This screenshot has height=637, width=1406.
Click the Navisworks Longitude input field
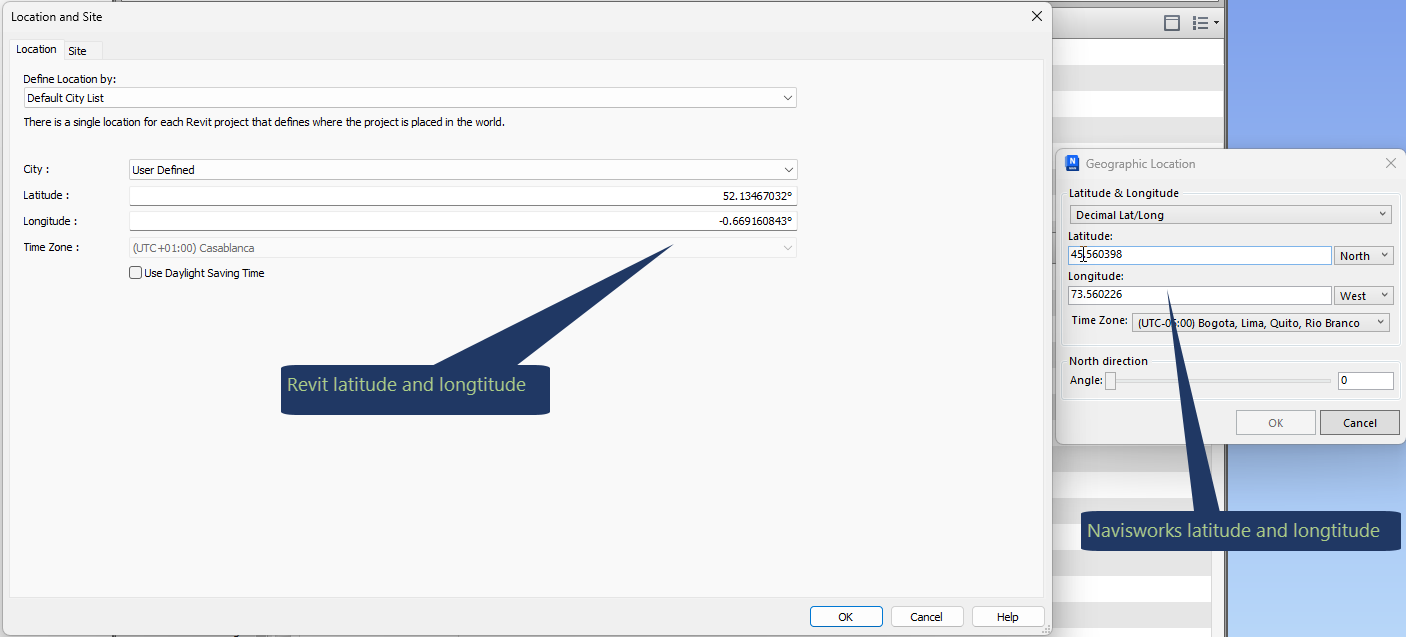[1200, 296]
